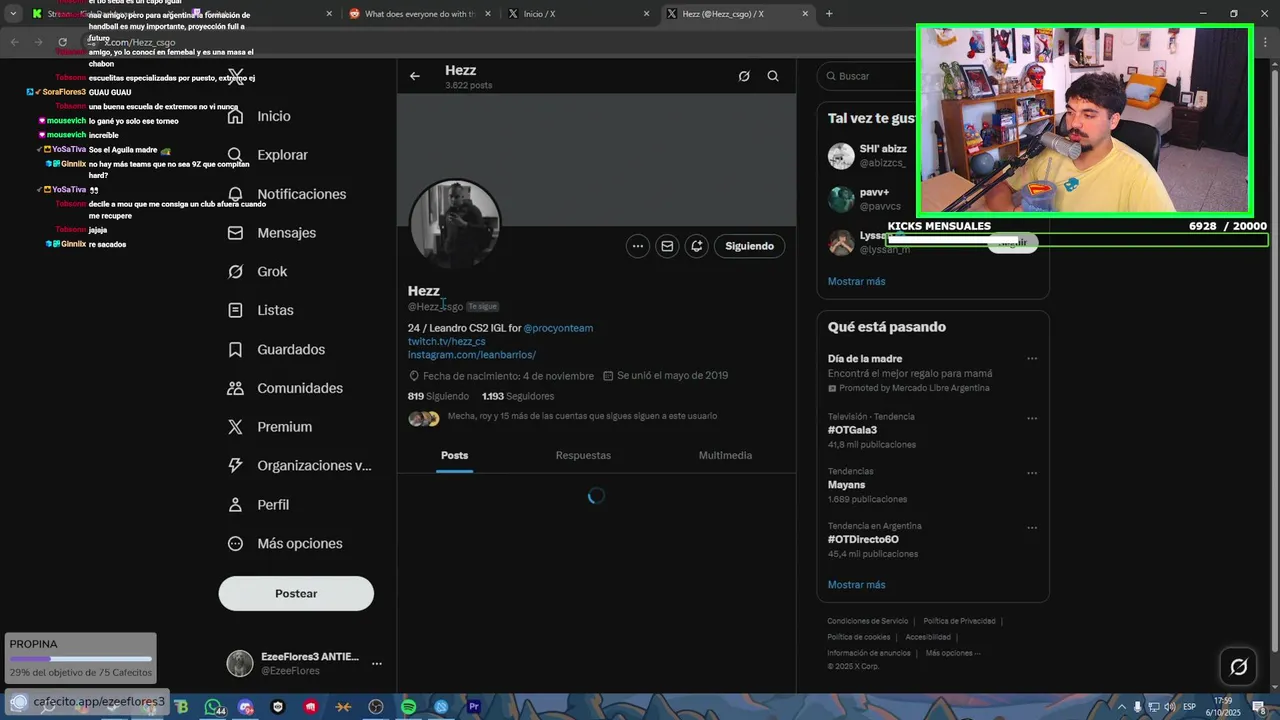Open Política de Privacidad footer link
This screenshot has height=720, width=1280.
coord(959,621)
